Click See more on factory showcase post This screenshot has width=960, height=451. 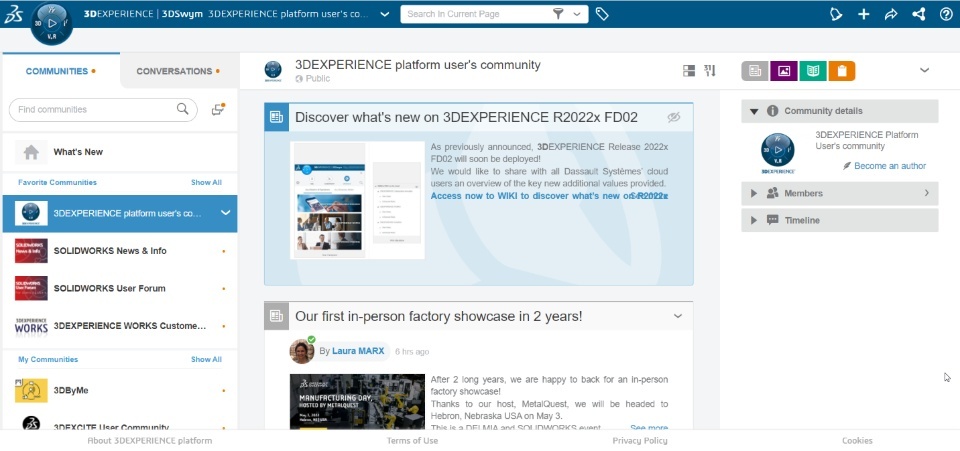point(649,428)
